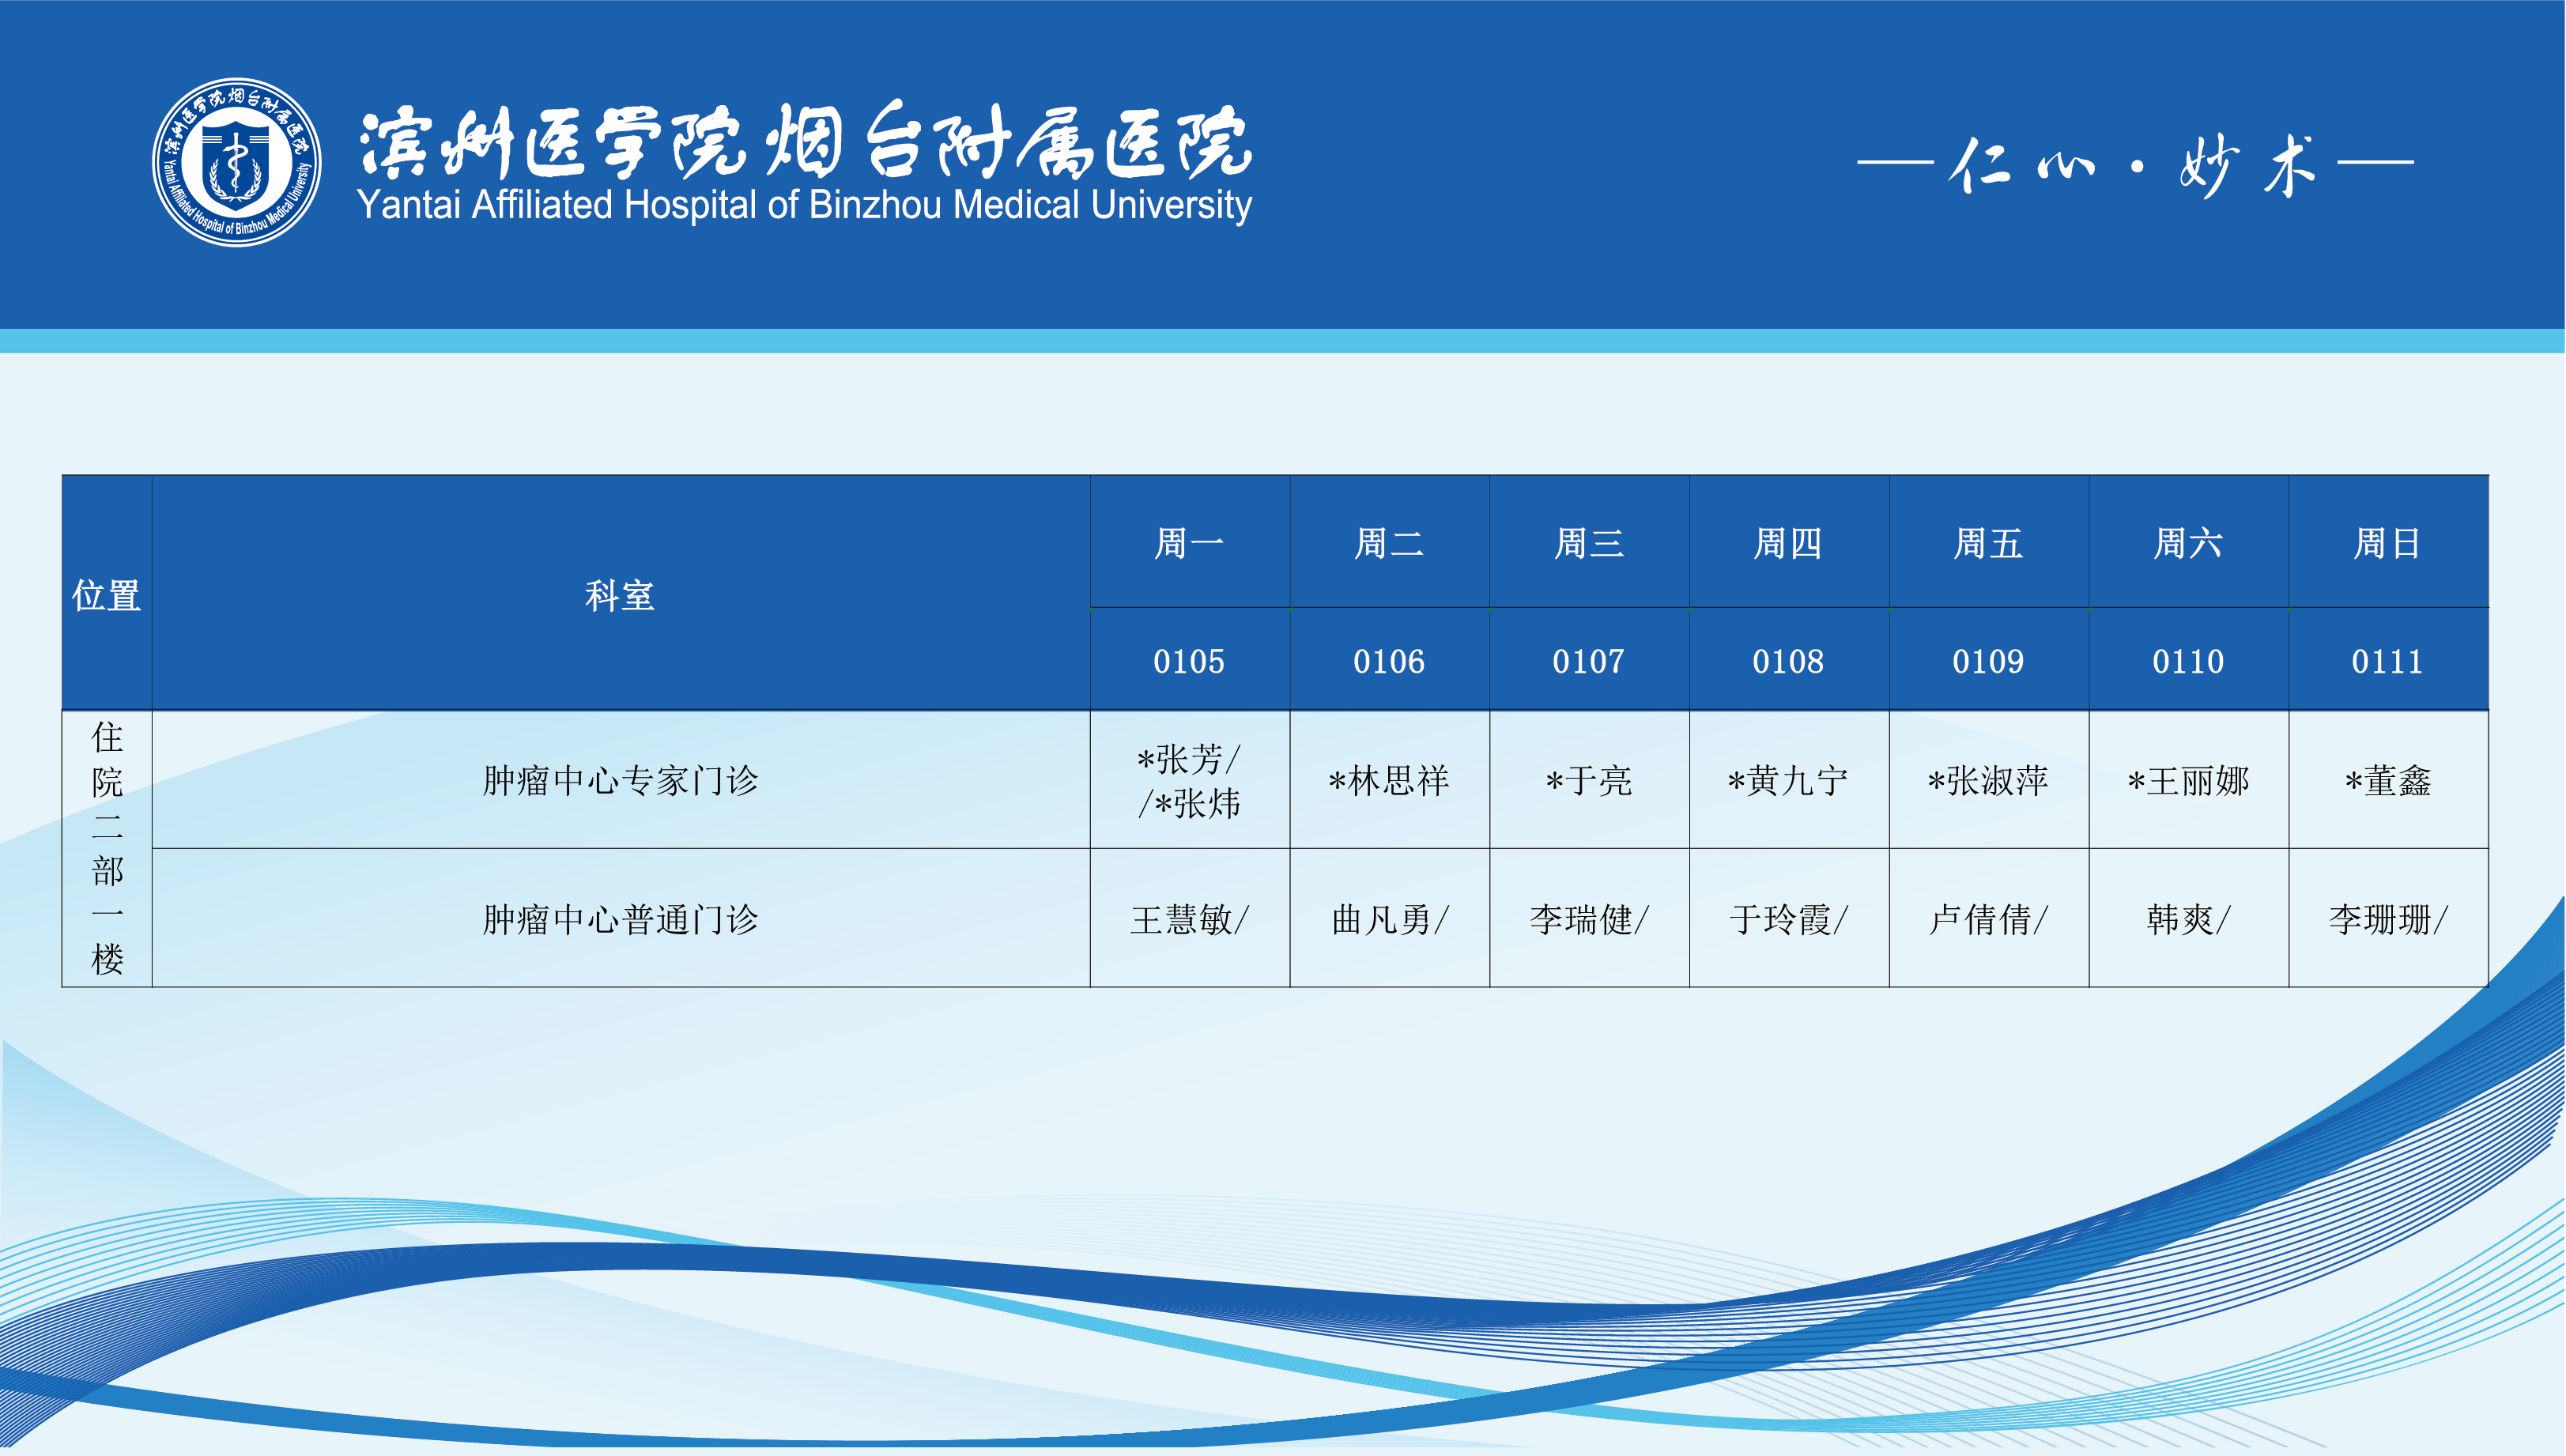This screenshot has width=2566, height=1456.
Task: Click doctor *黄九宁 on Thursday
Action: click(x=1788, y=780)
